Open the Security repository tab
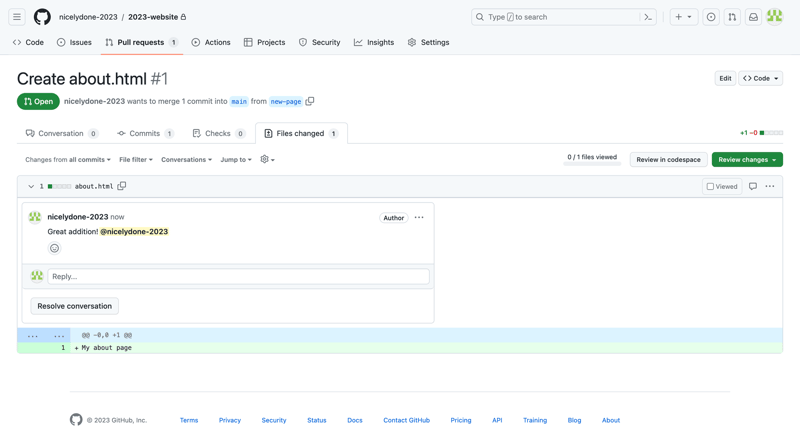The width and height of the screenshot is (800, 442). click(319, 42)
